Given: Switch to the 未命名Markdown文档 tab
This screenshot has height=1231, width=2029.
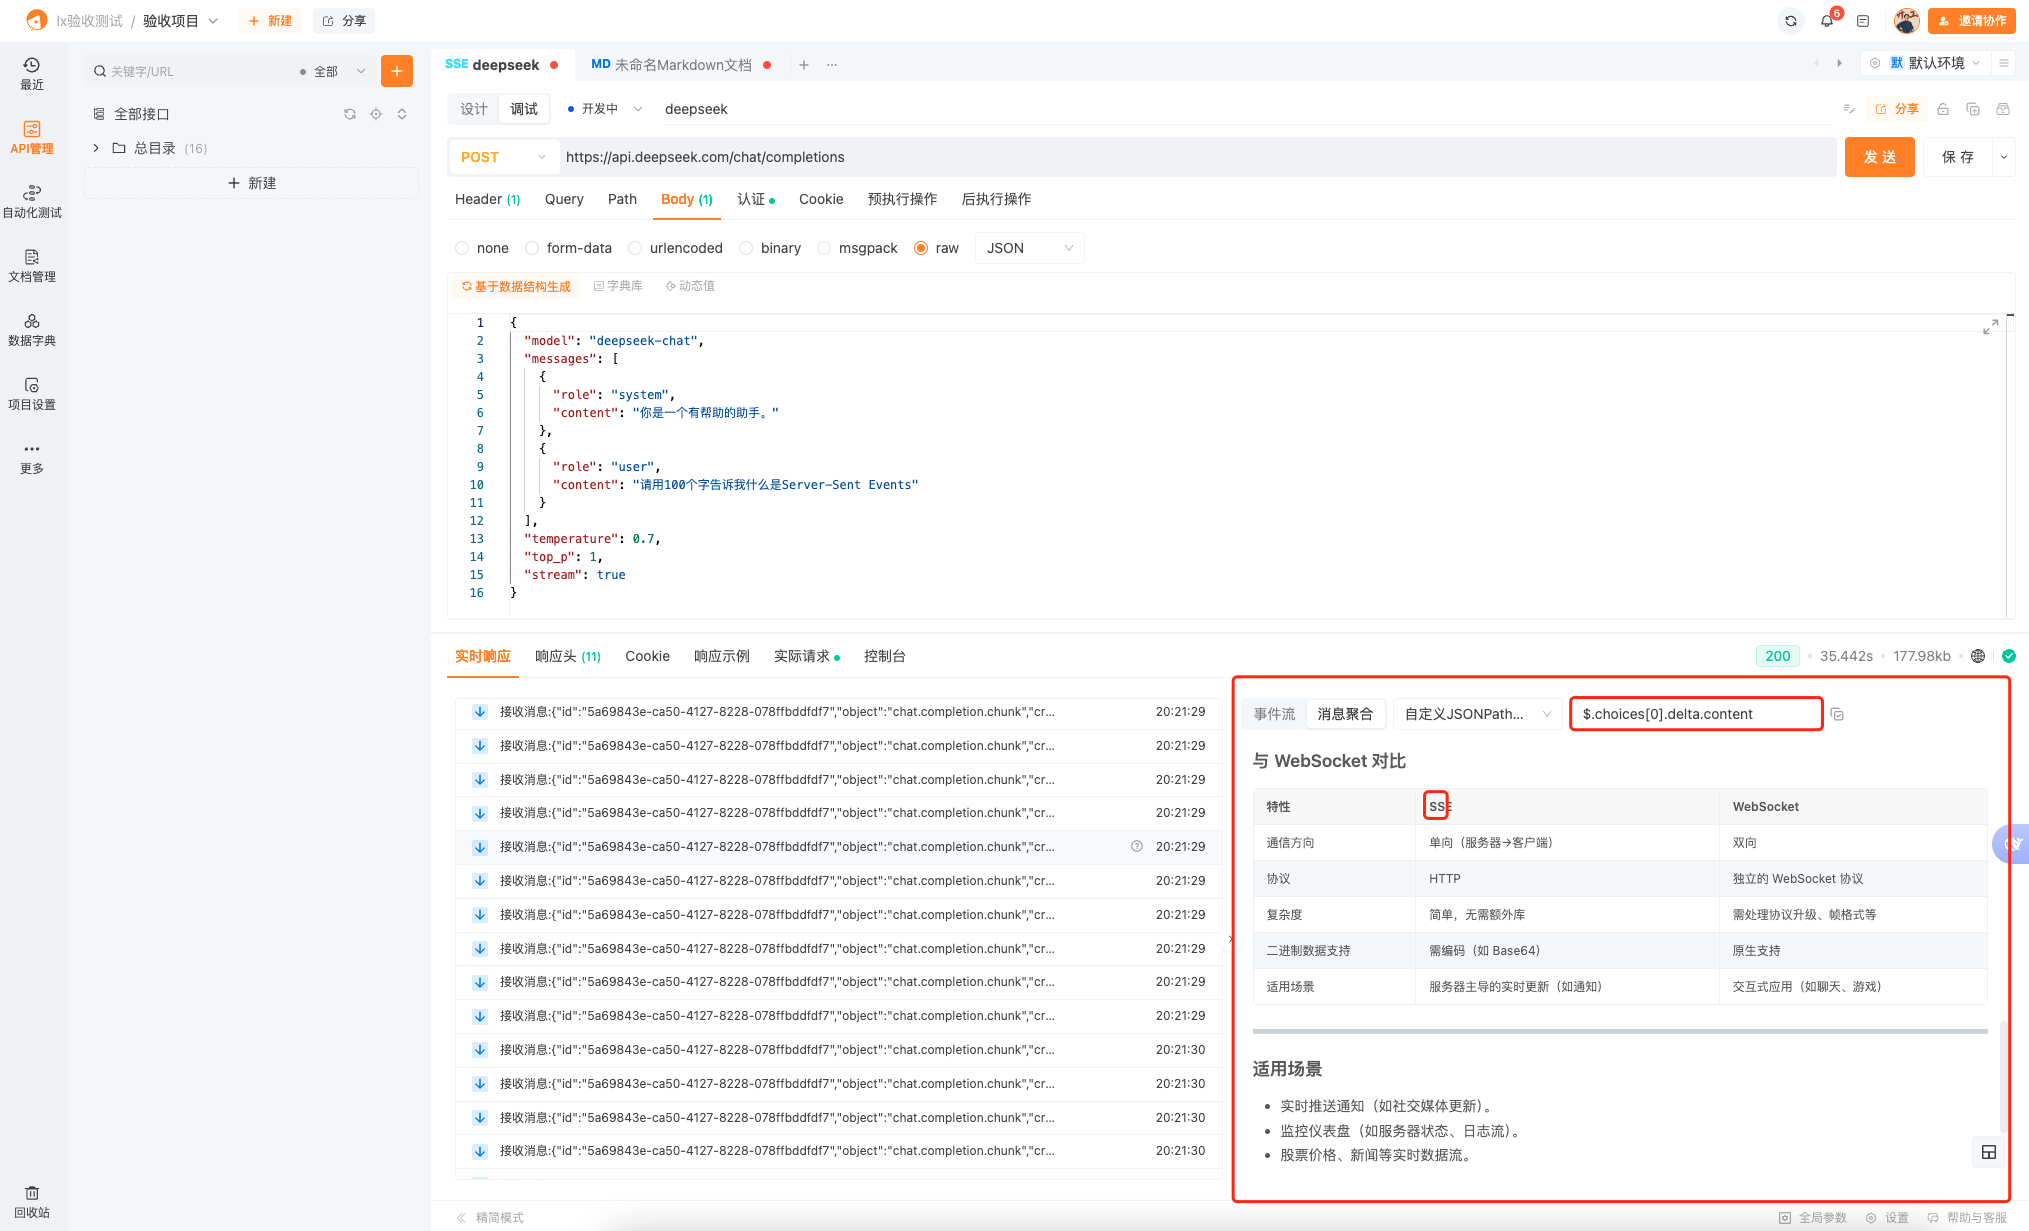Looking at the screenshot, I should point(681,65).
